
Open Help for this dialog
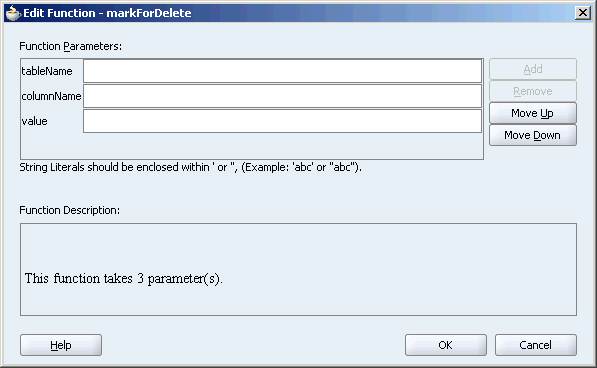pos(61,345)
